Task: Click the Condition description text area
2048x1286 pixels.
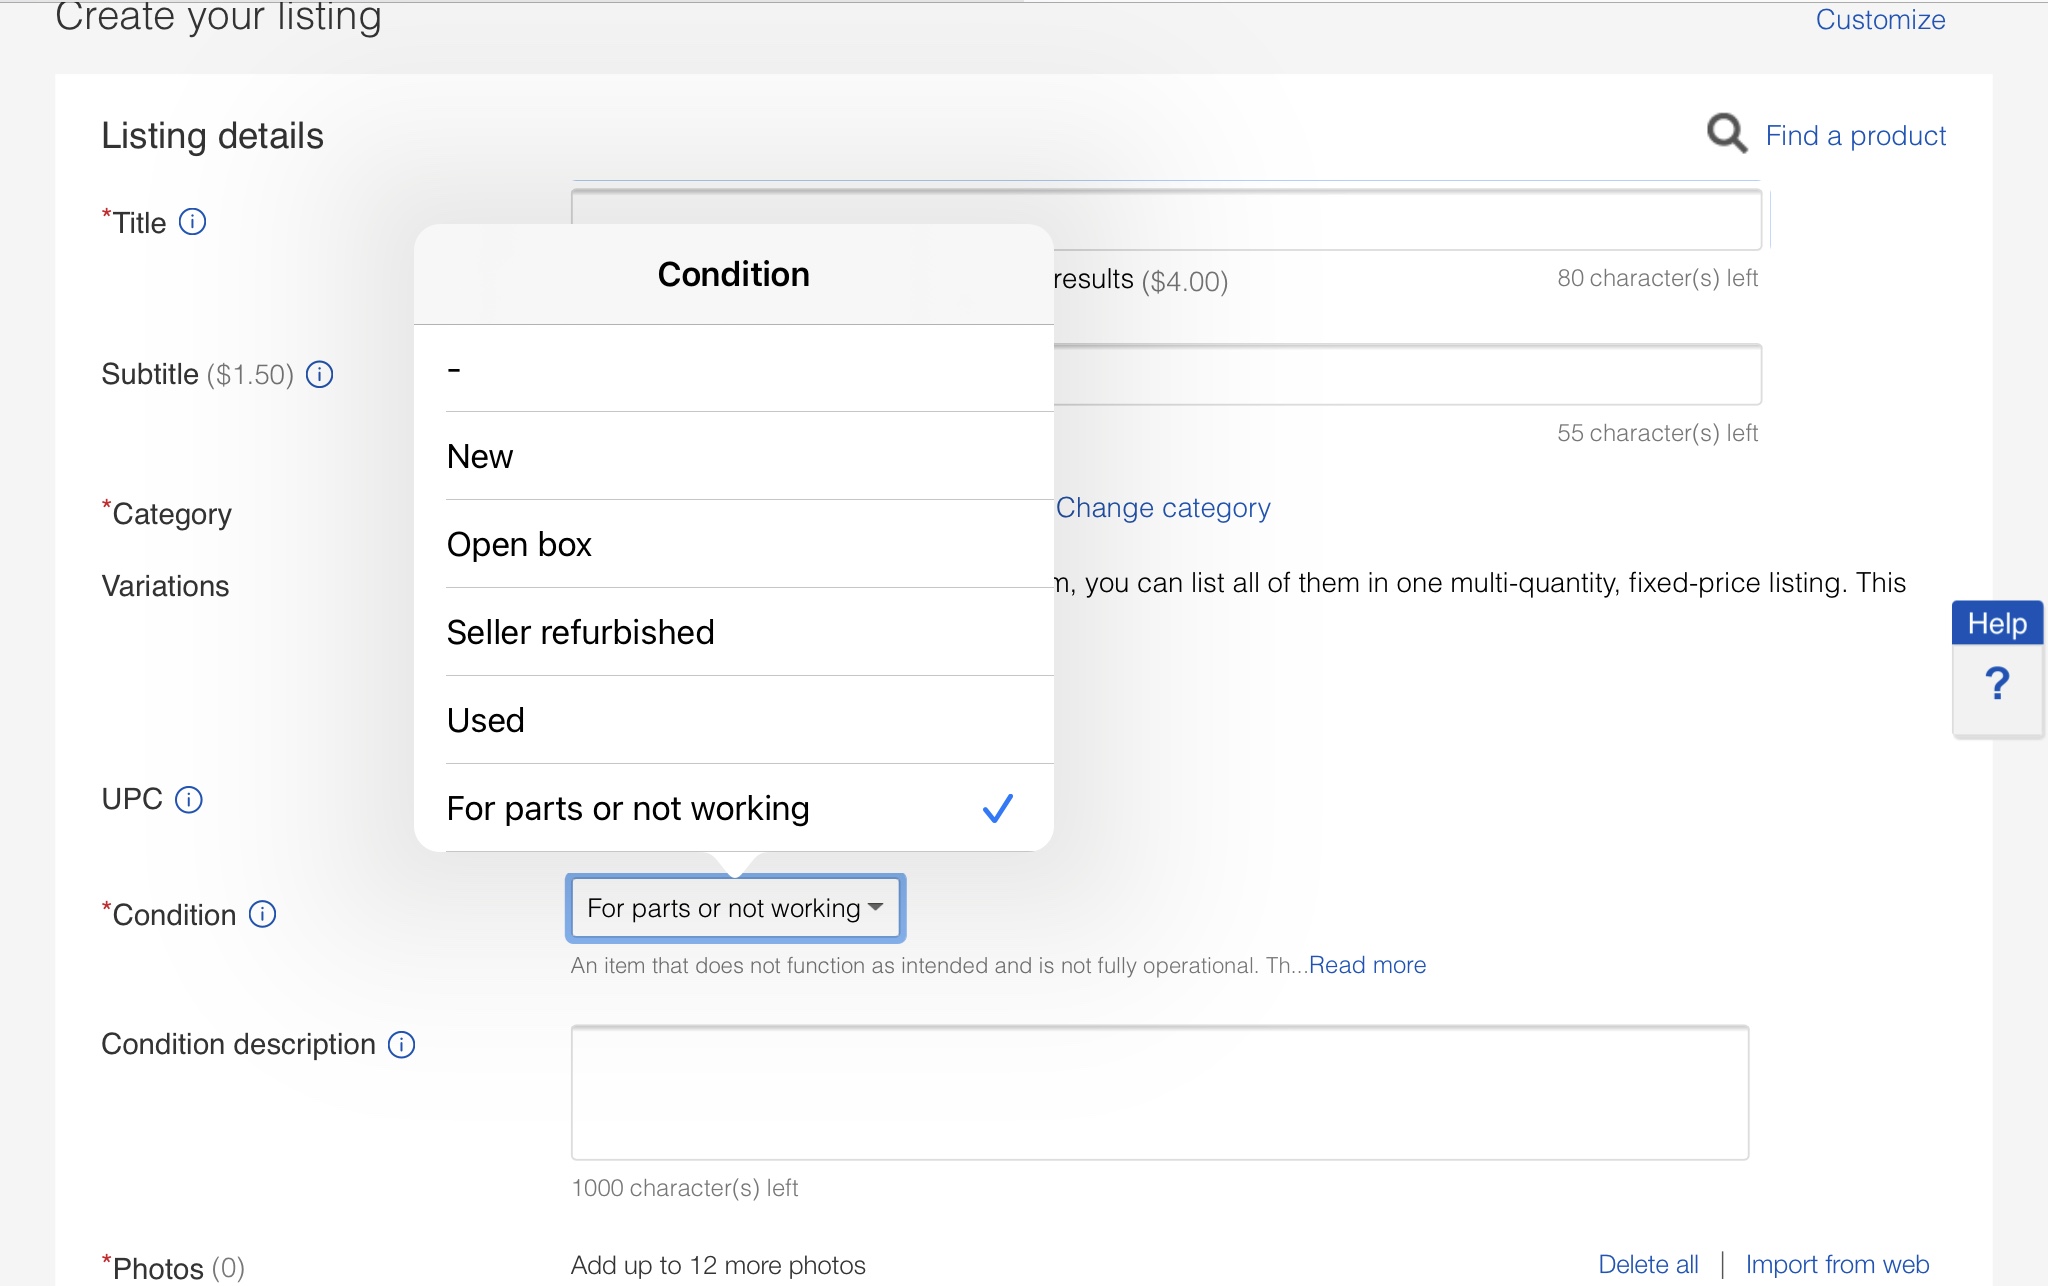Action: coord(1159,1092)
